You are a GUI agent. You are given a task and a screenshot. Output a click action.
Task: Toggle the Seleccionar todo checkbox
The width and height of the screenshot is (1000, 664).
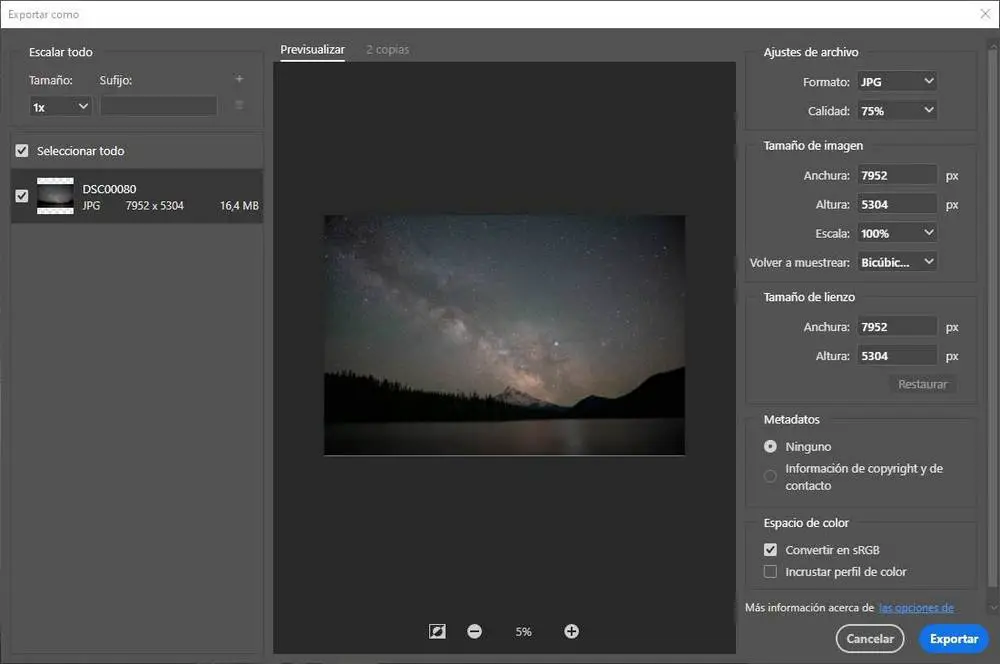tap(22, 151)
